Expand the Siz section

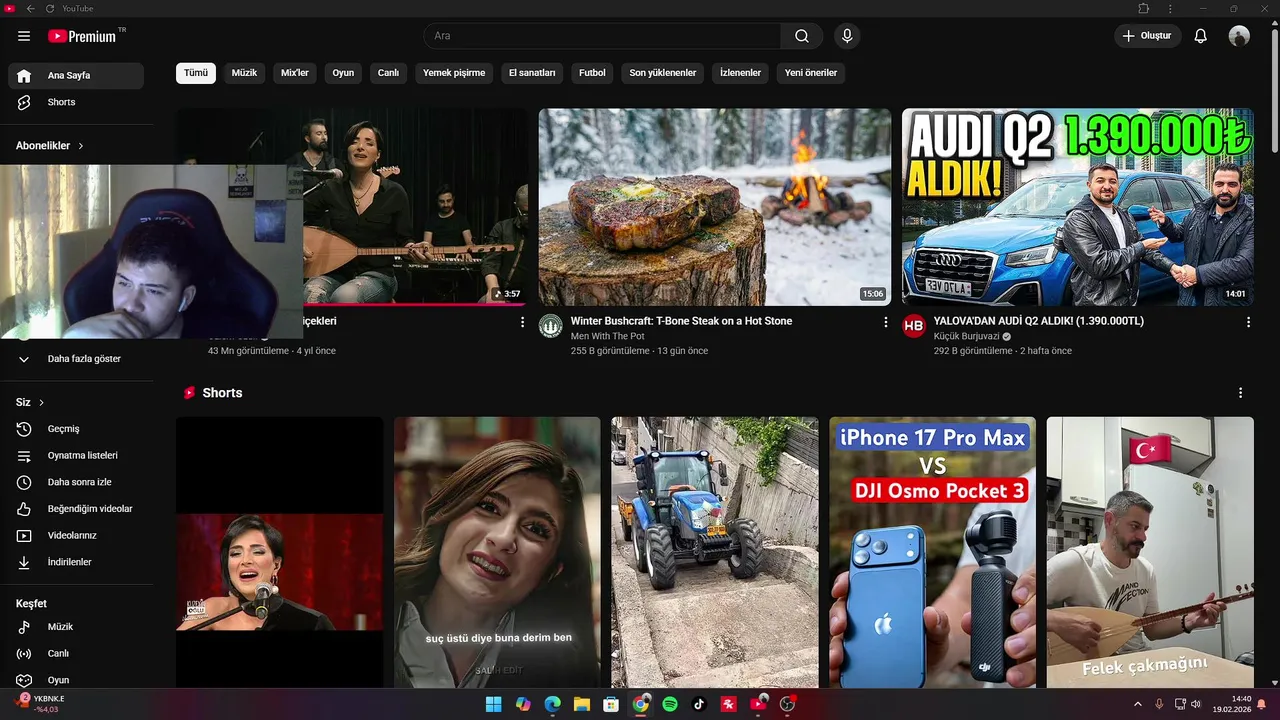coord(30,402)
